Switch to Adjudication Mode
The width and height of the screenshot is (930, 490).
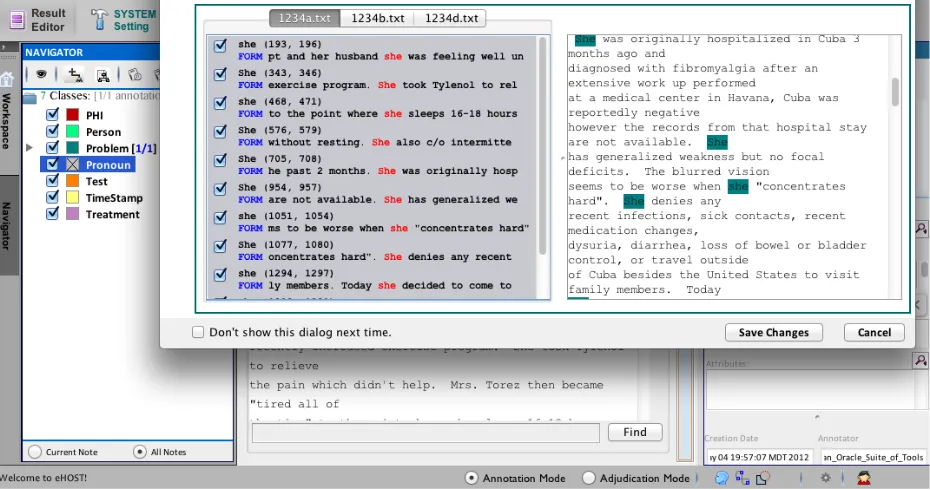coord(588,478)
